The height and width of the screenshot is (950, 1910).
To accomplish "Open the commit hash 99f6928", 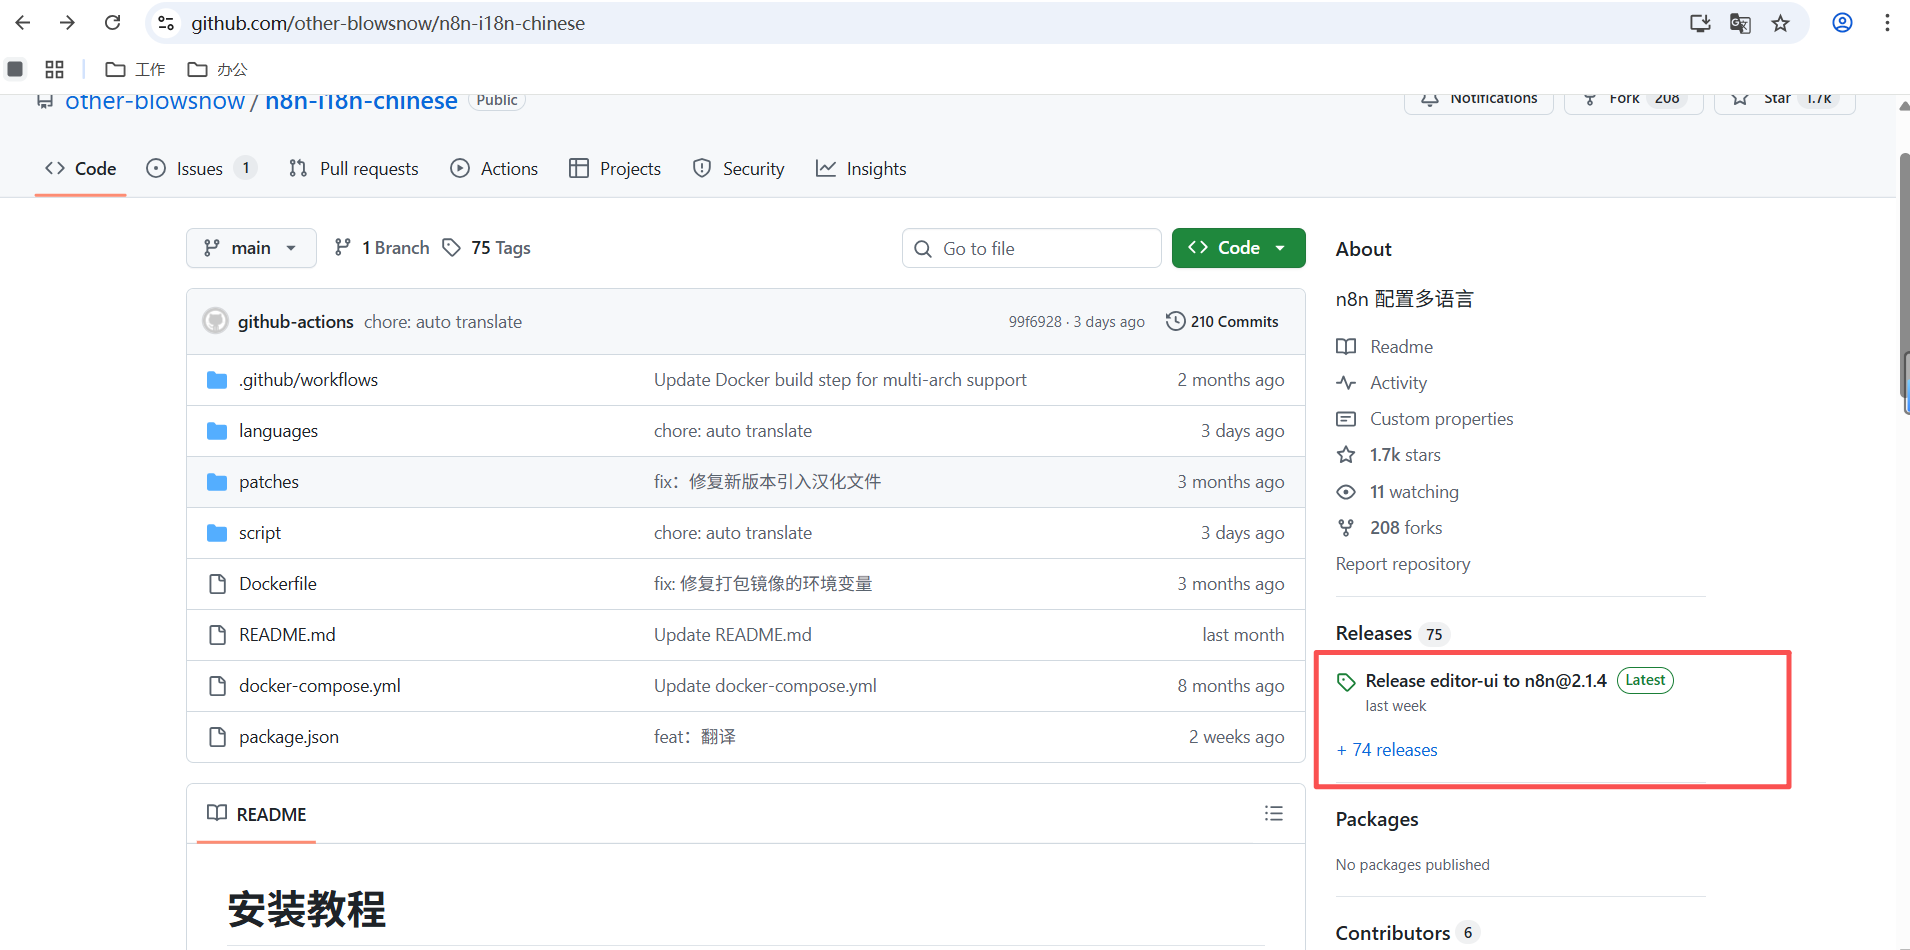I will 1035,322.
